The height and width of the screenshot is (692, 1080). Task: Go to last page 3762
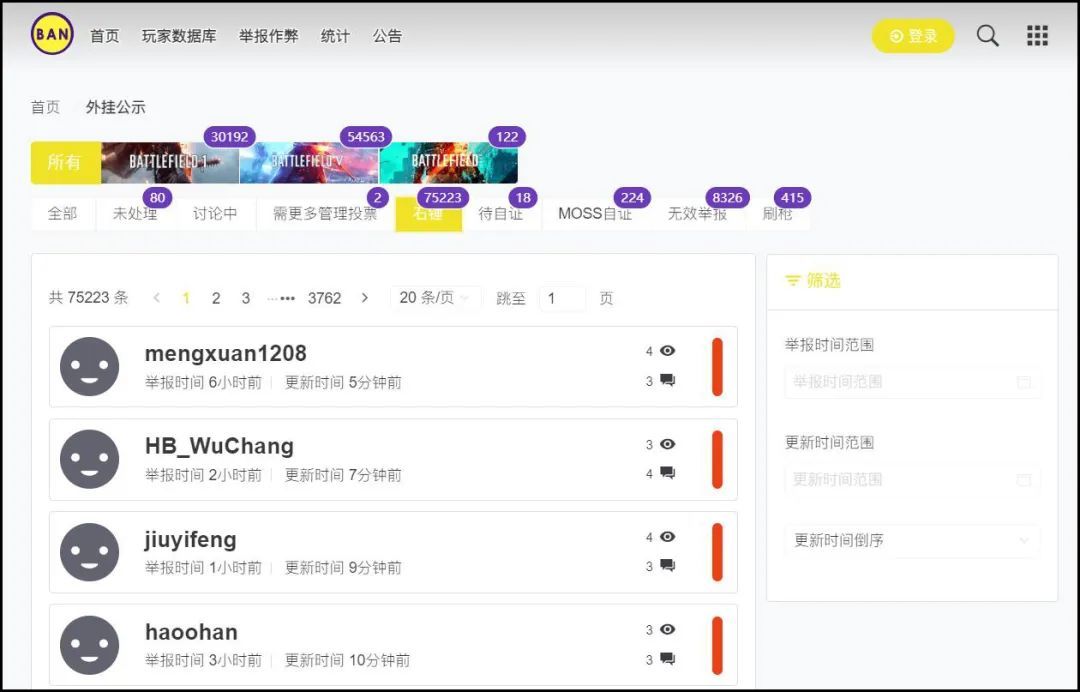324,298
